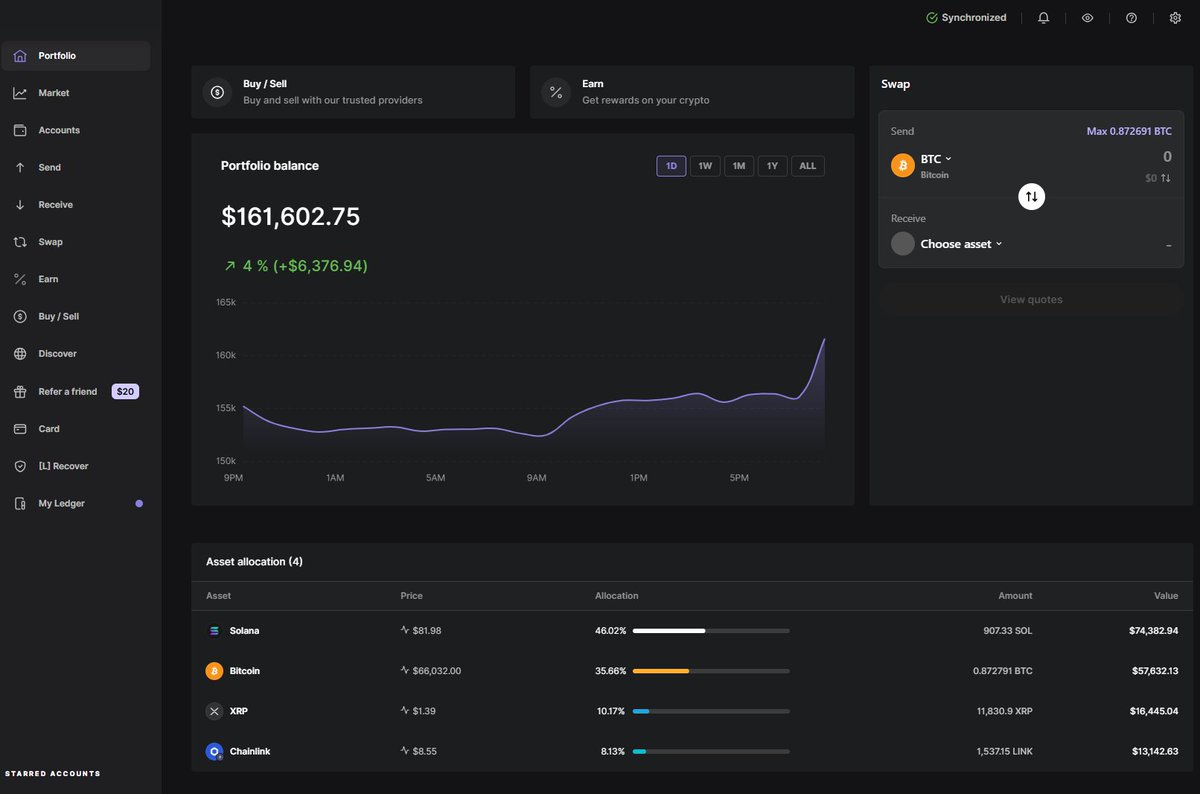Viewport: 1200px width, 794px height.
Task: Click the Buy / Sell dollar icon in sidebar
Action: [20, 317]
